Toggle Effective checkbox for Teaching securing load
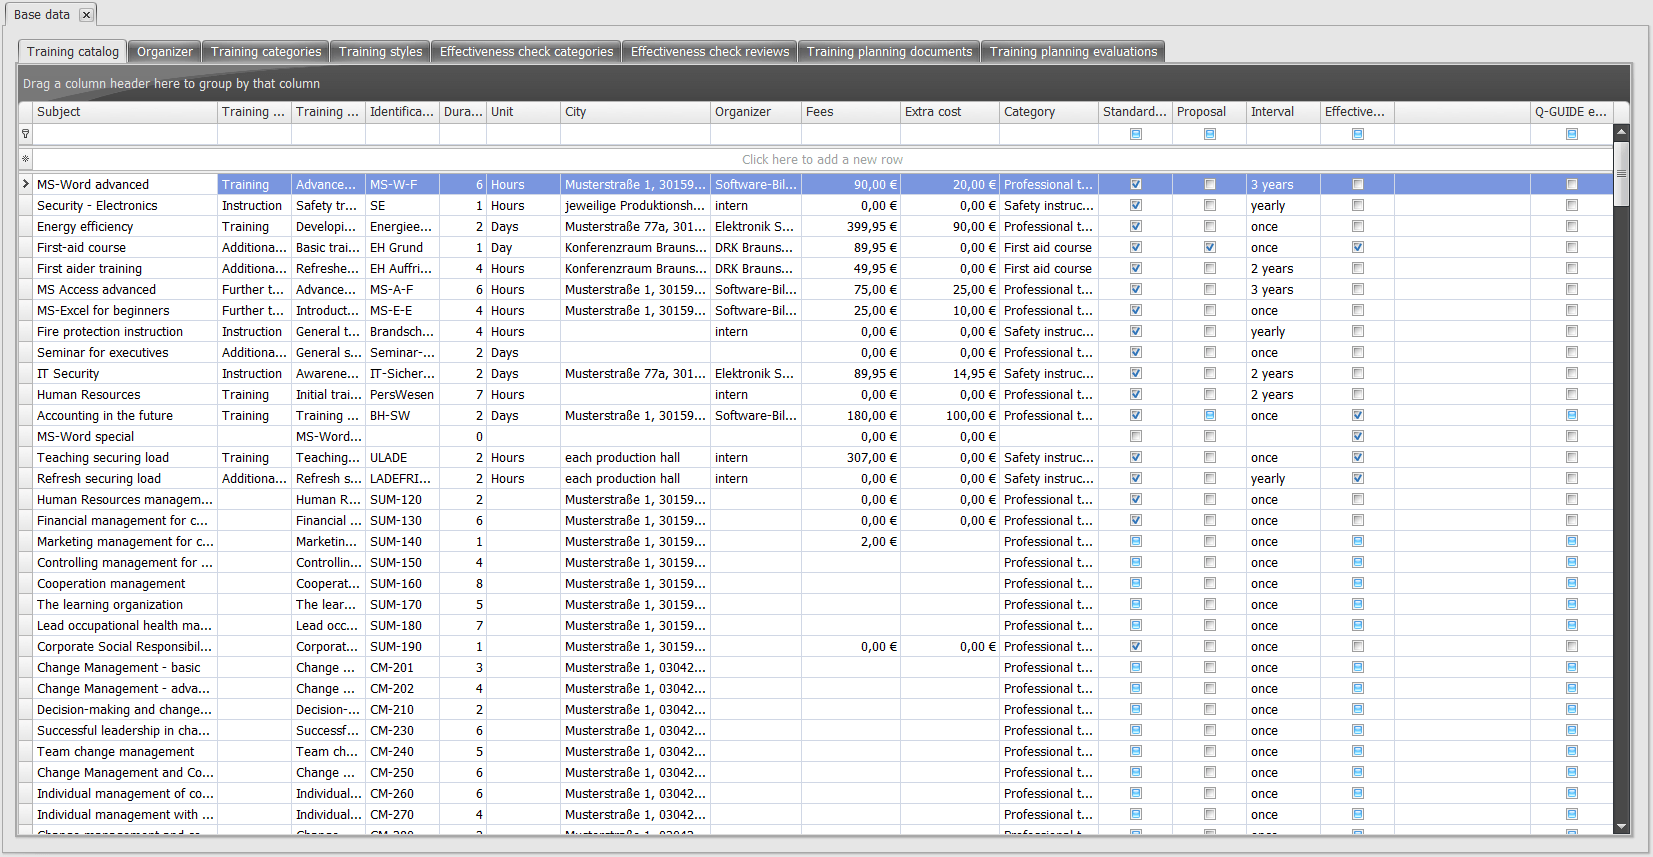 tap(1358, 457)
